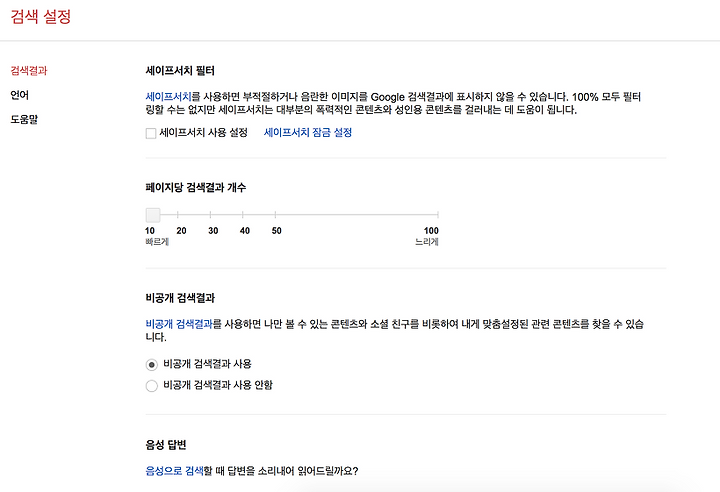Viewport: 720px width, 492px height.
Task: Select the 비공개 검색결과 사용 안함 radio button
Action: click(x=152, y=385)
